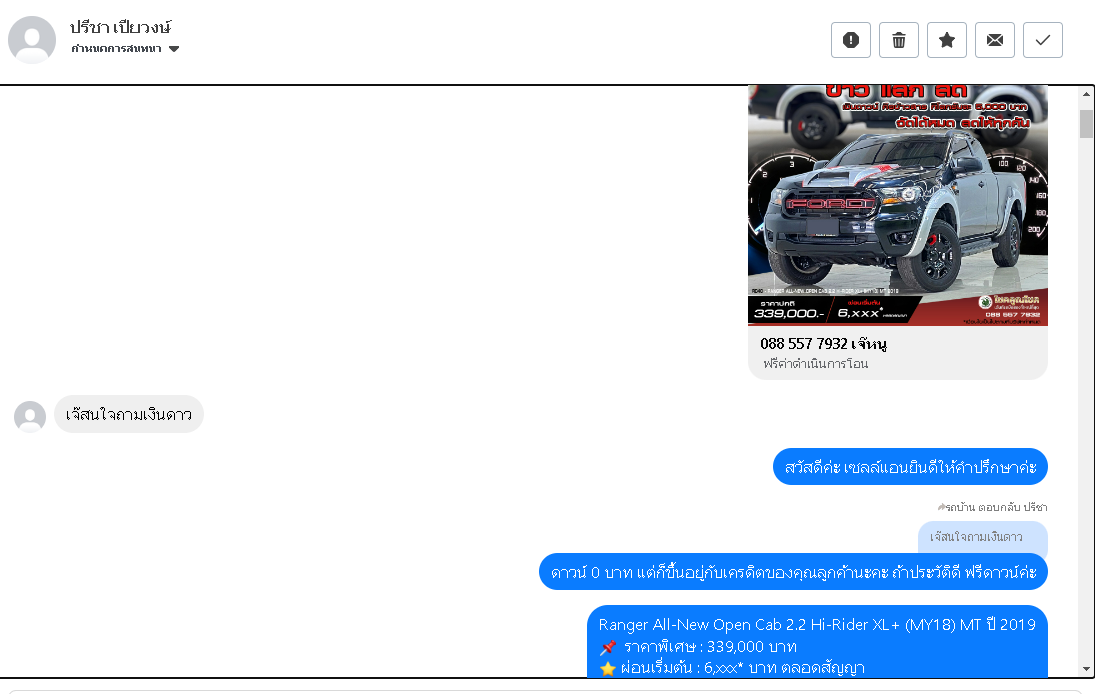This screenshot has width=1095, height=694.
Task: Click the chat scrollbar thumb
Action: pos(1086,124)
